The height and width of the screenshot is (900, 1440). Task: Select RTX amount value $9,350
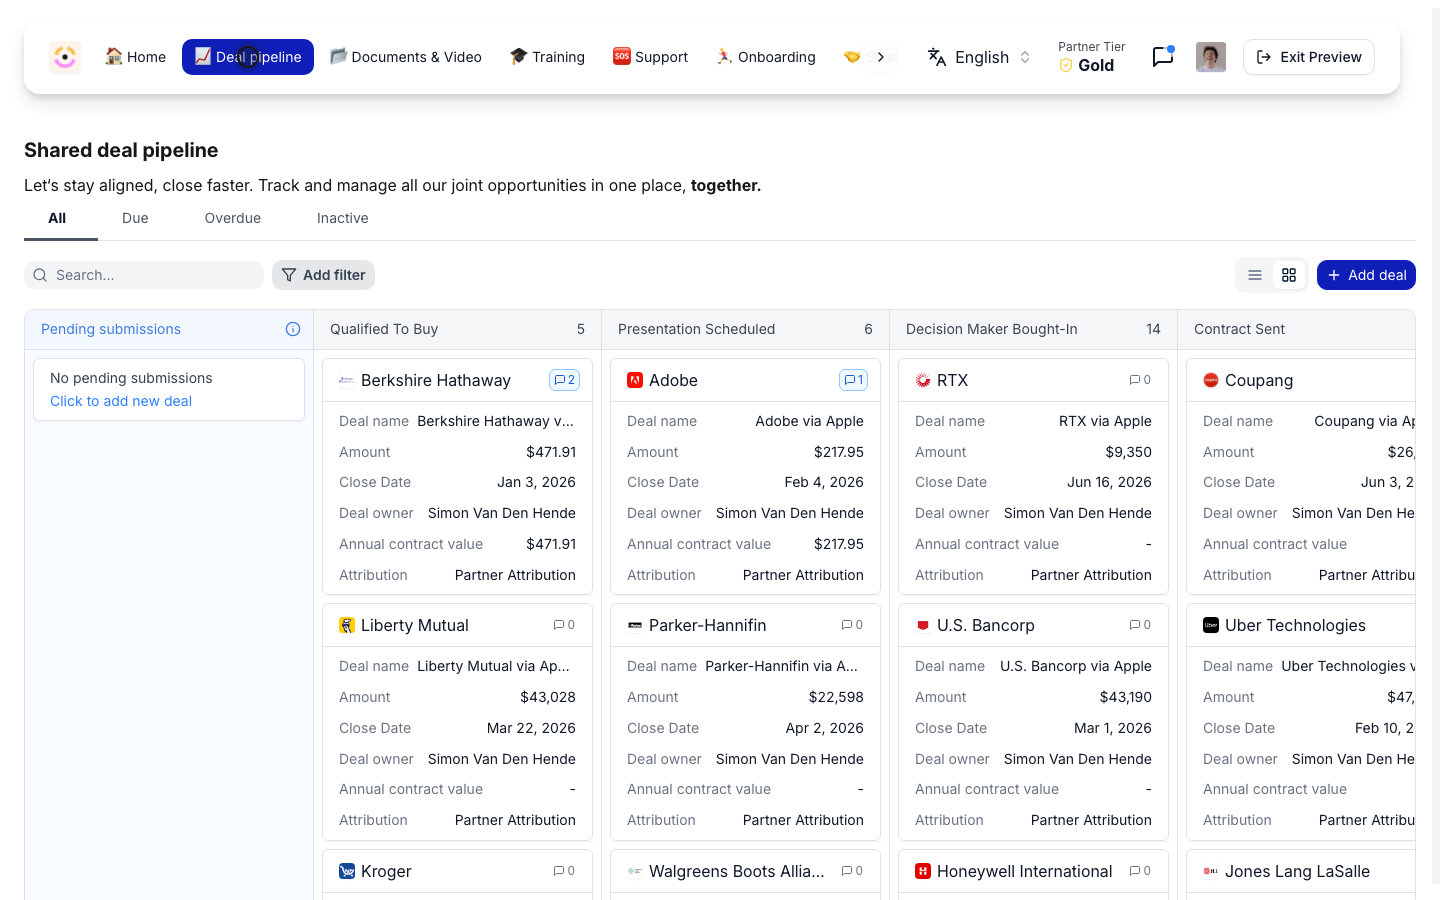(x=1128, y=452)
